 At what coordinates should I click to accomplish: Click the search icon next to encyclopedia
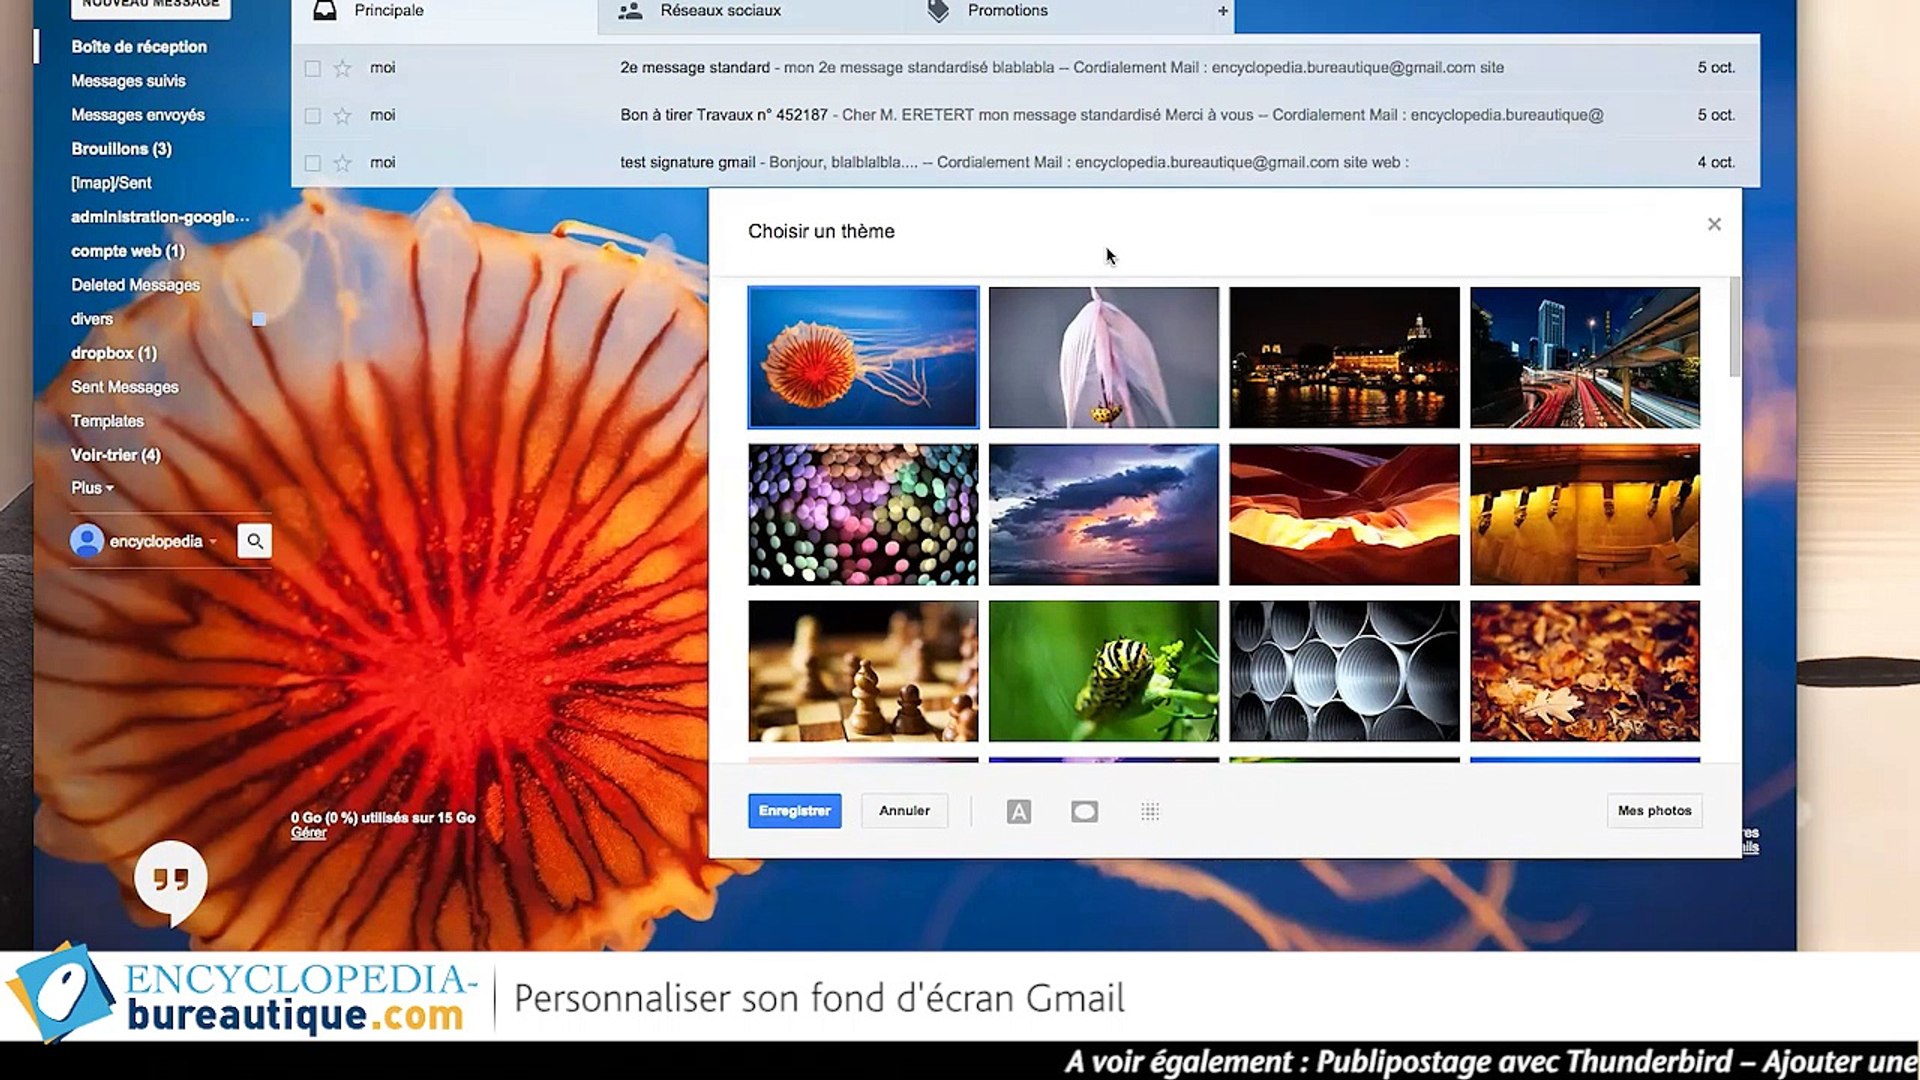(x=254, y=540)
